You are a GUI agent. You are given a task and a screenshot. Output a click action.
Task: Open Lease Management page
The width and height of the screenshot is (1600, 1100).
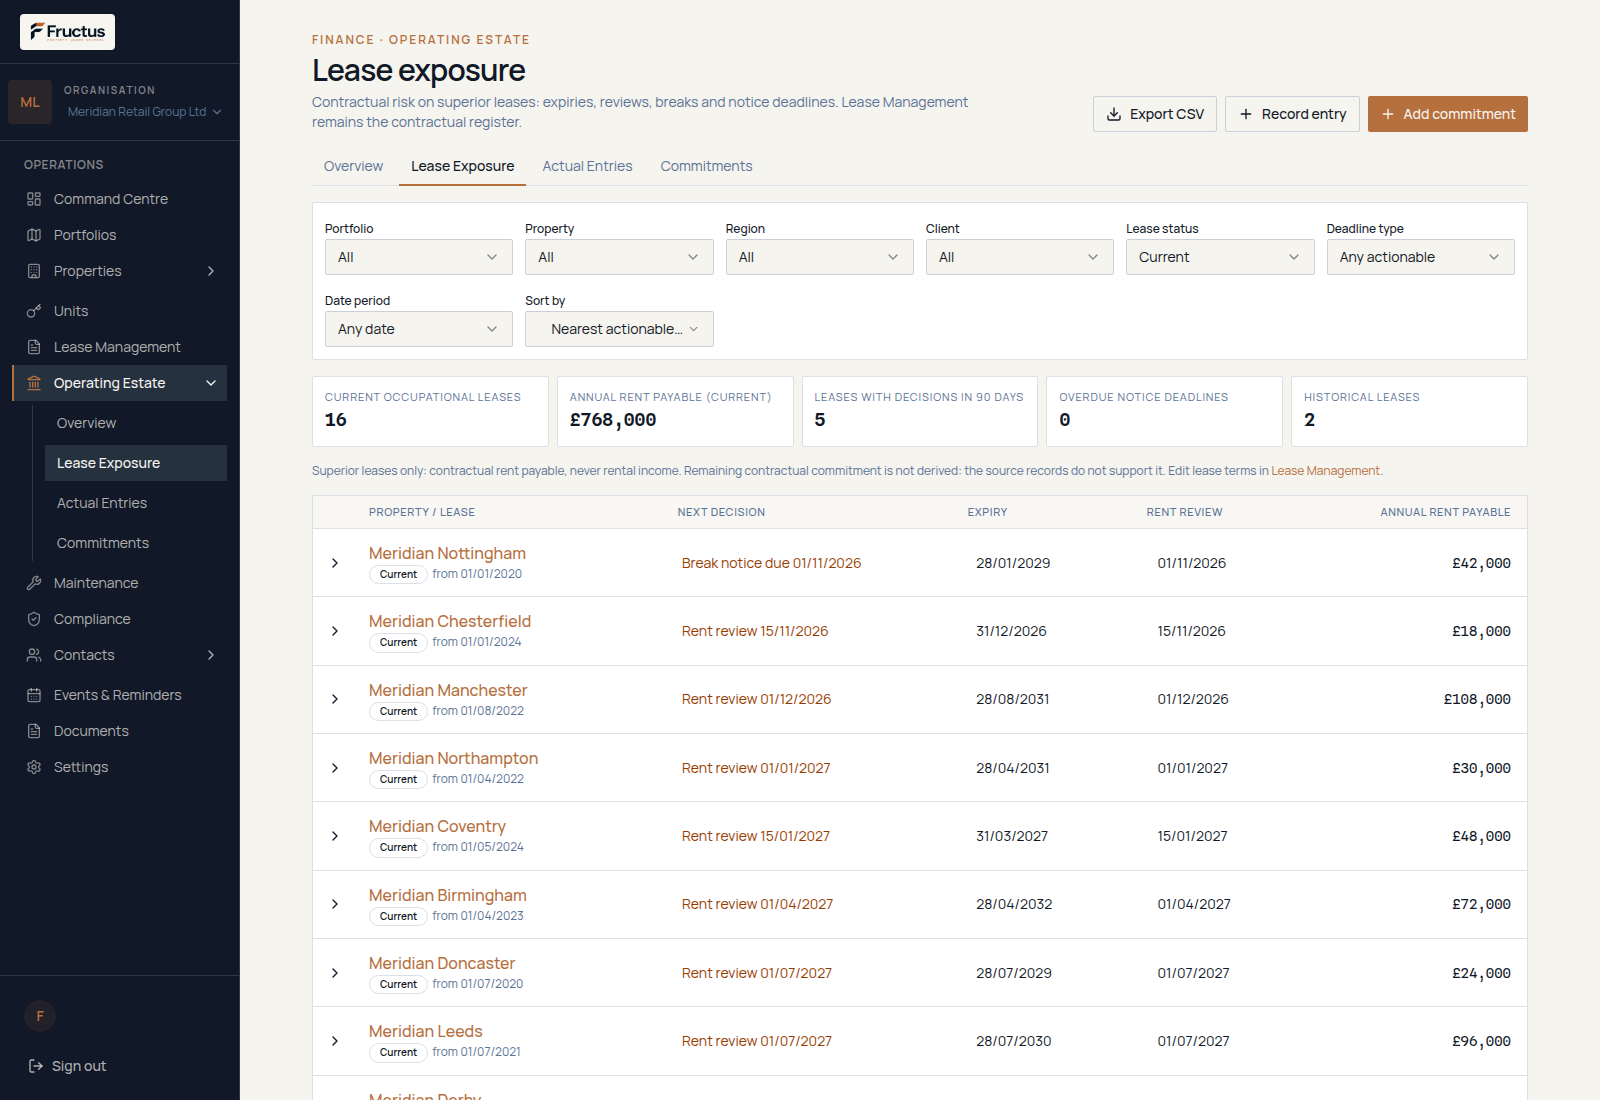pyautogui.click(x=119, y=347)
